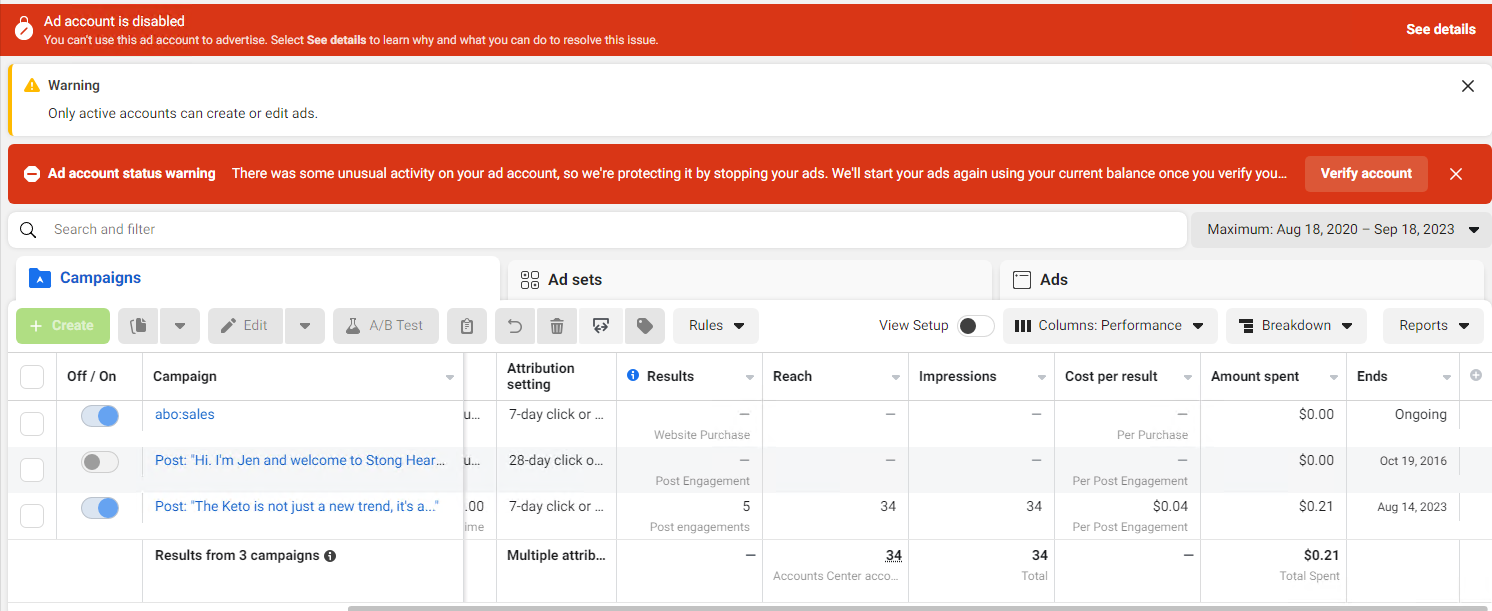Viewport: 1492px width, 611px height.
Task: Toggle off the Keto post campaign
Action: (x=100, y=507)
